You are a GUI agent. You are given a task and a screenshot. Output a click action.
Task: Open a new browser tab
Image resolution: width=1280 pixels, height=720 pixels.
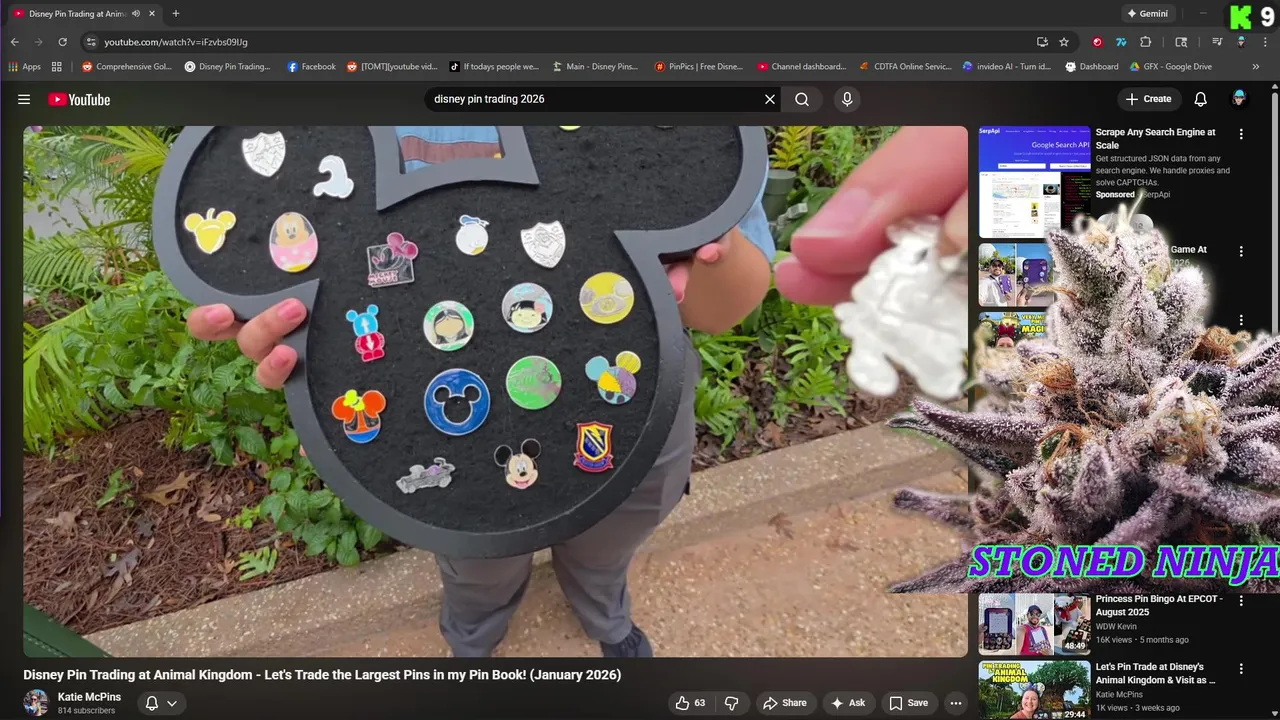tap(176, 14)
